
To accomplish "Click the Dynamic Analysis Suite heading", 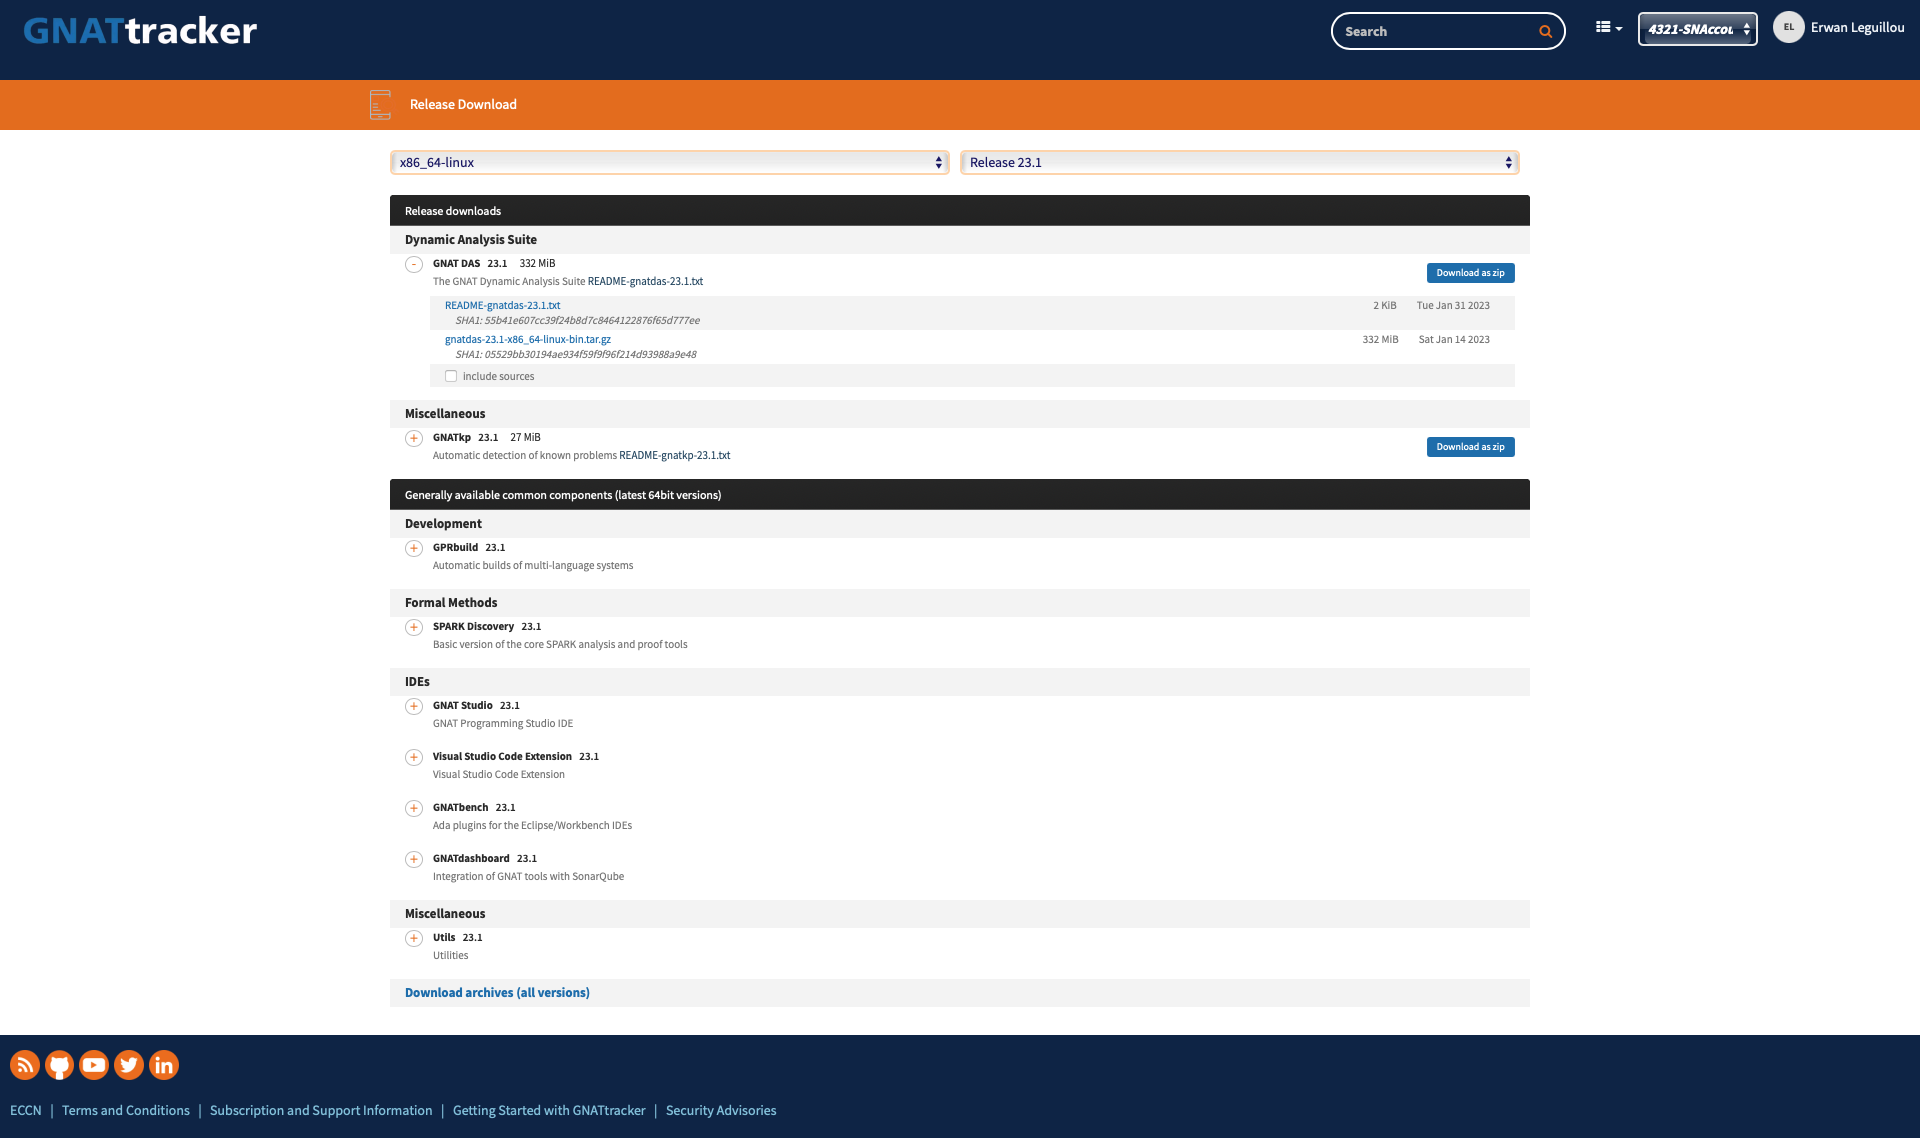I will point(471,239).
